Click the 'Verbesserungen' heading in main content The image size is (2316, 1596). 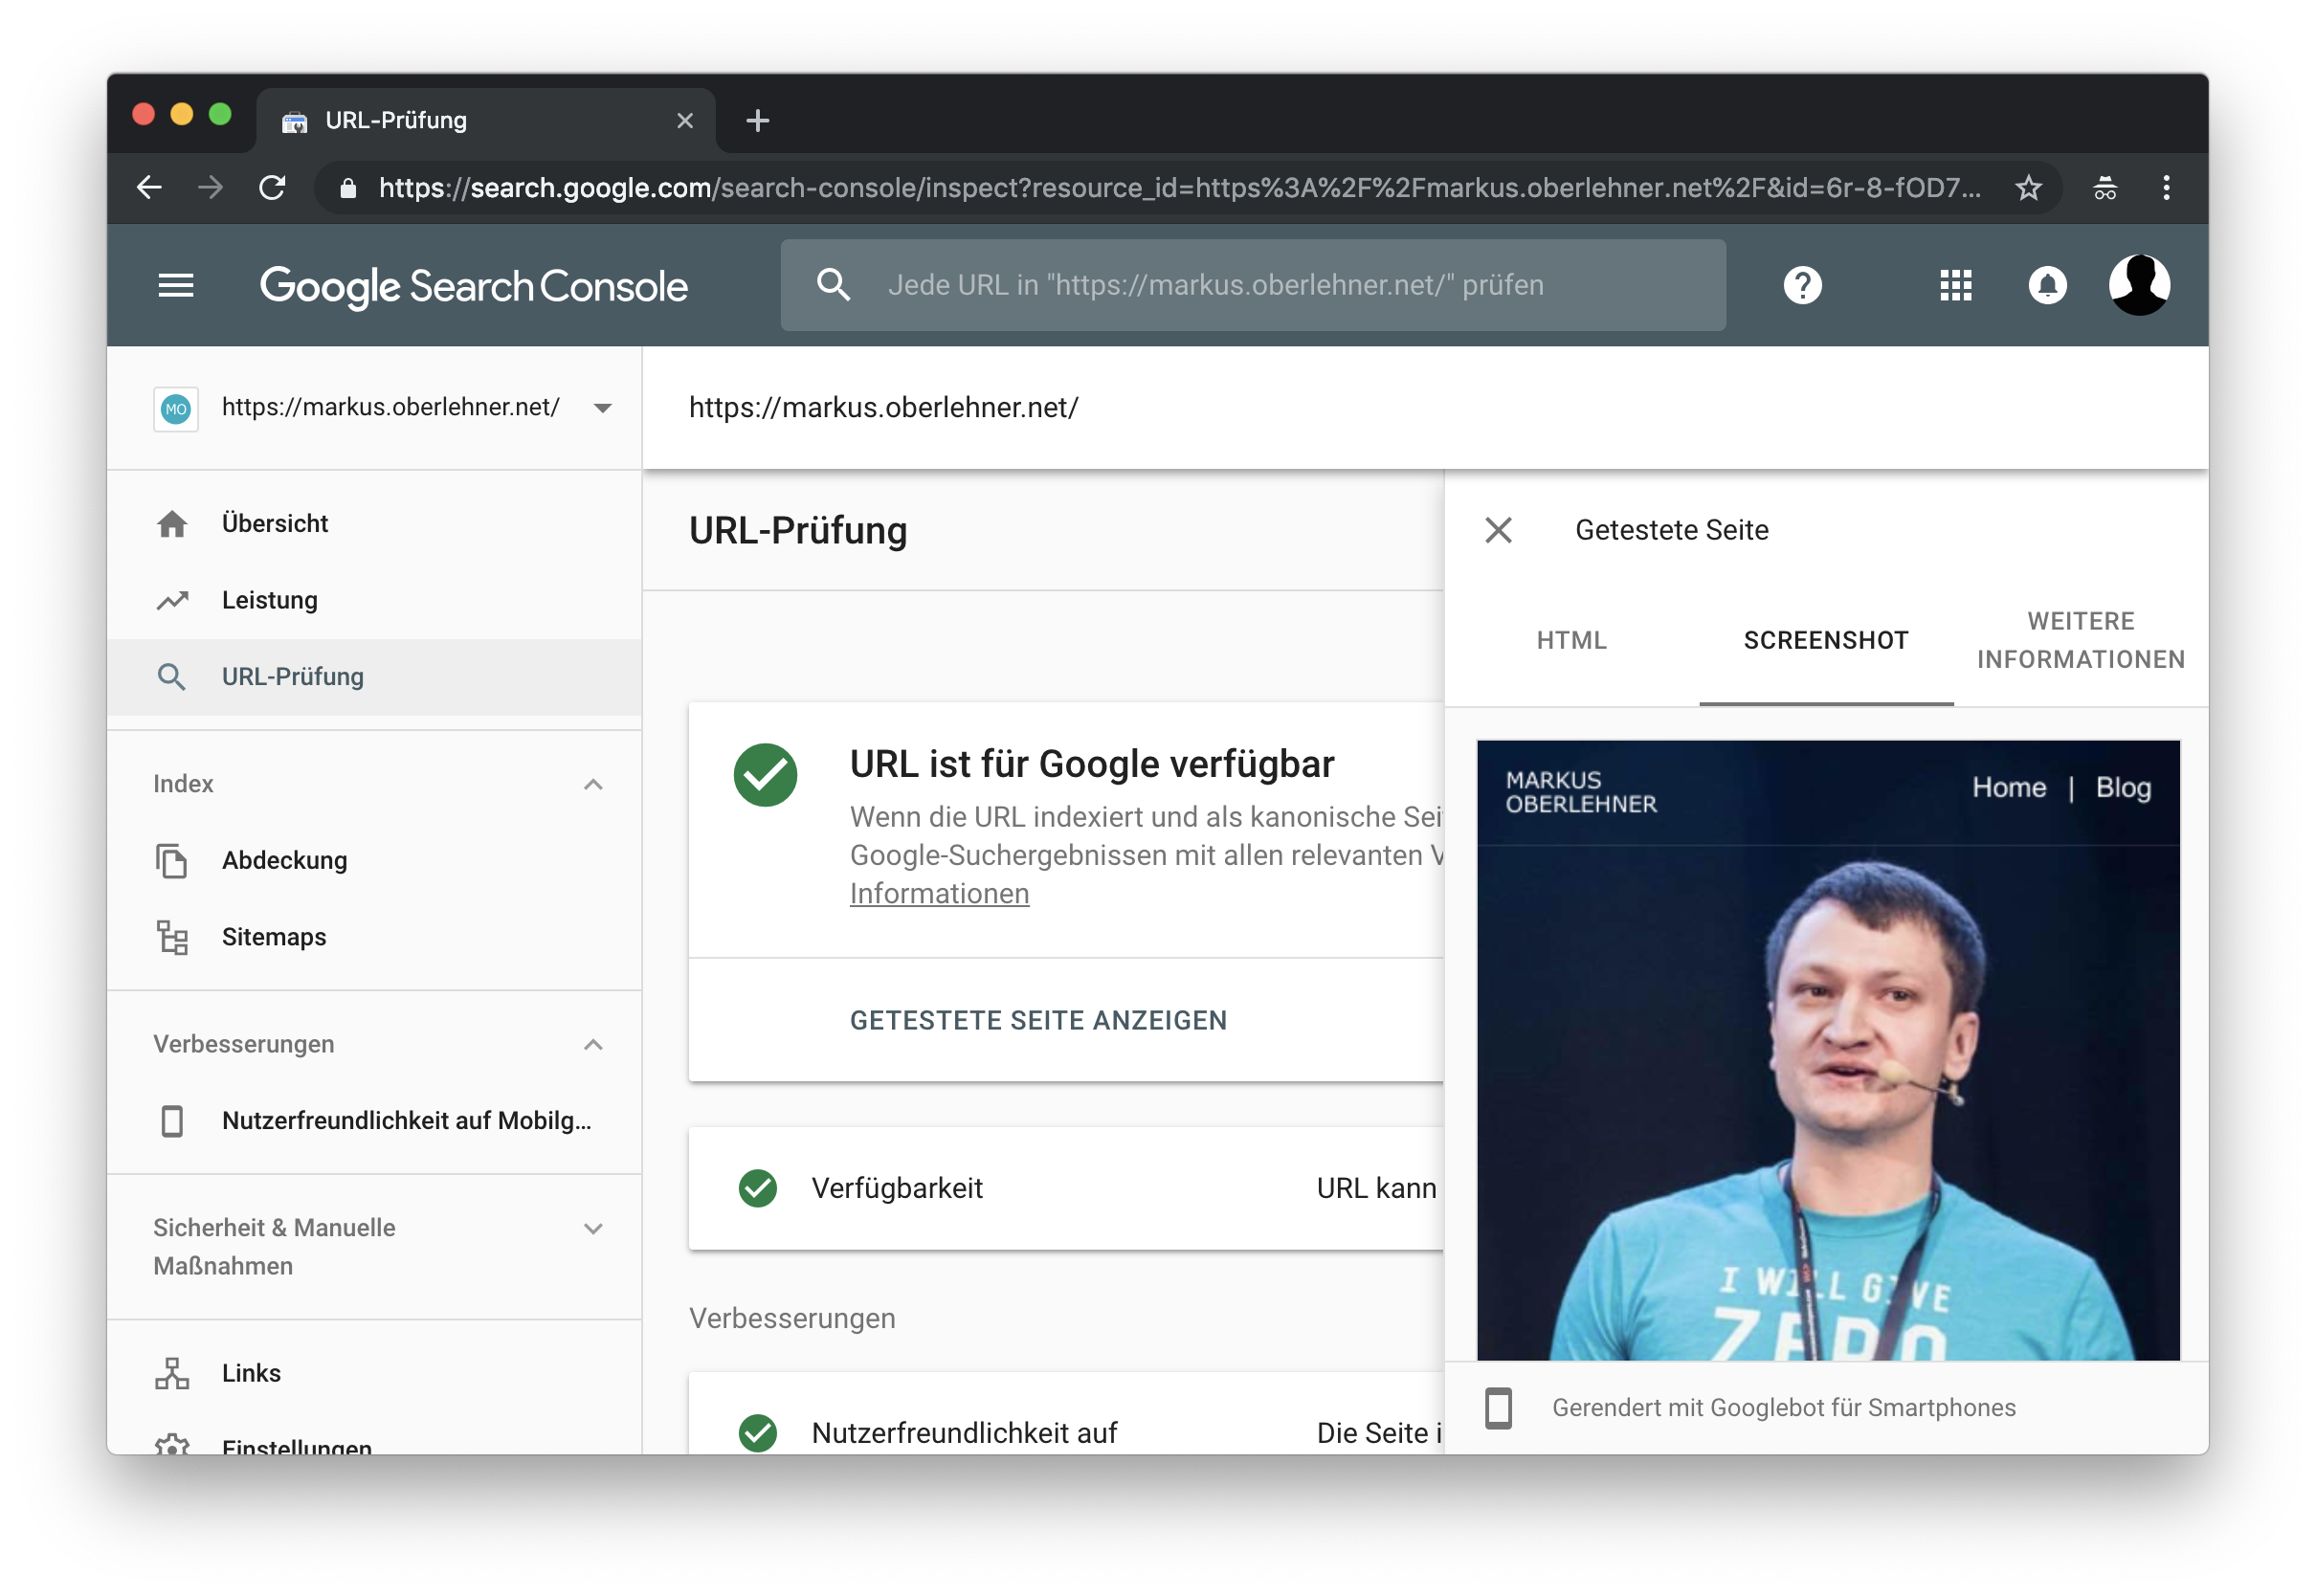tap(792, 1318)
